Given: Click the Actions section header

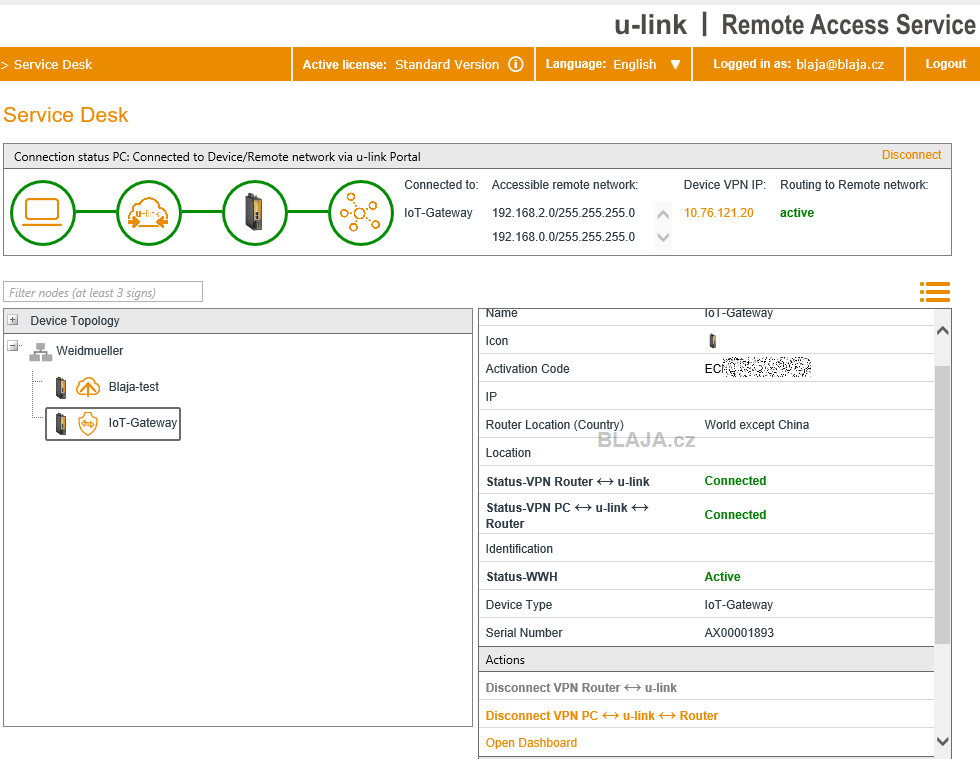Looking at the screenshot, I should click(706, 660).
